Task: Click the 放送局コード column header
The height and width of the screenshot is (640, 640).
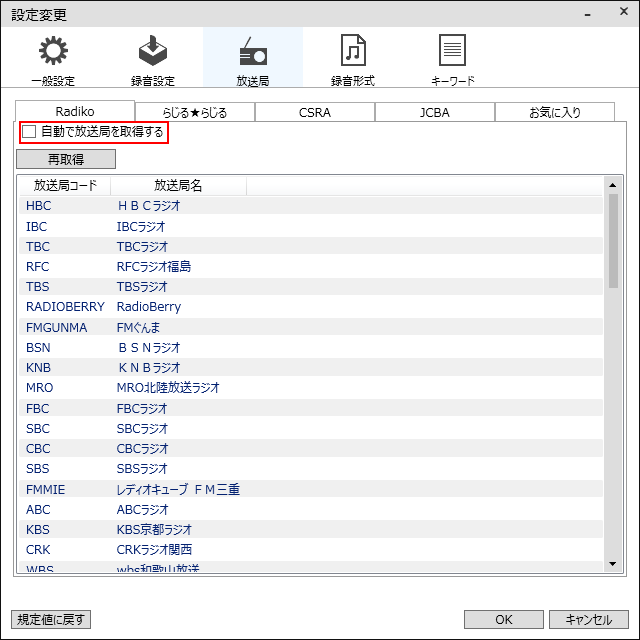Action: click(x=65, y=186)
